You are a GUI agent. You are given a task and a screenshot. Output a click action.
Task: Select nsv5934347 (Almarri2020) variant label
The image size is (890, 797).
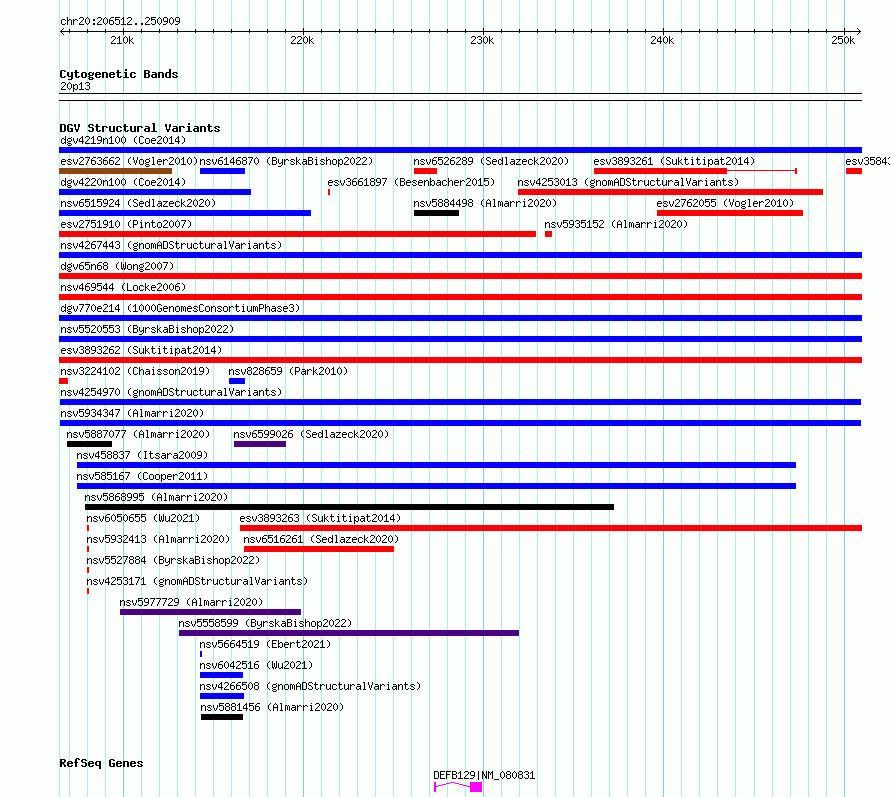[132, 413]
